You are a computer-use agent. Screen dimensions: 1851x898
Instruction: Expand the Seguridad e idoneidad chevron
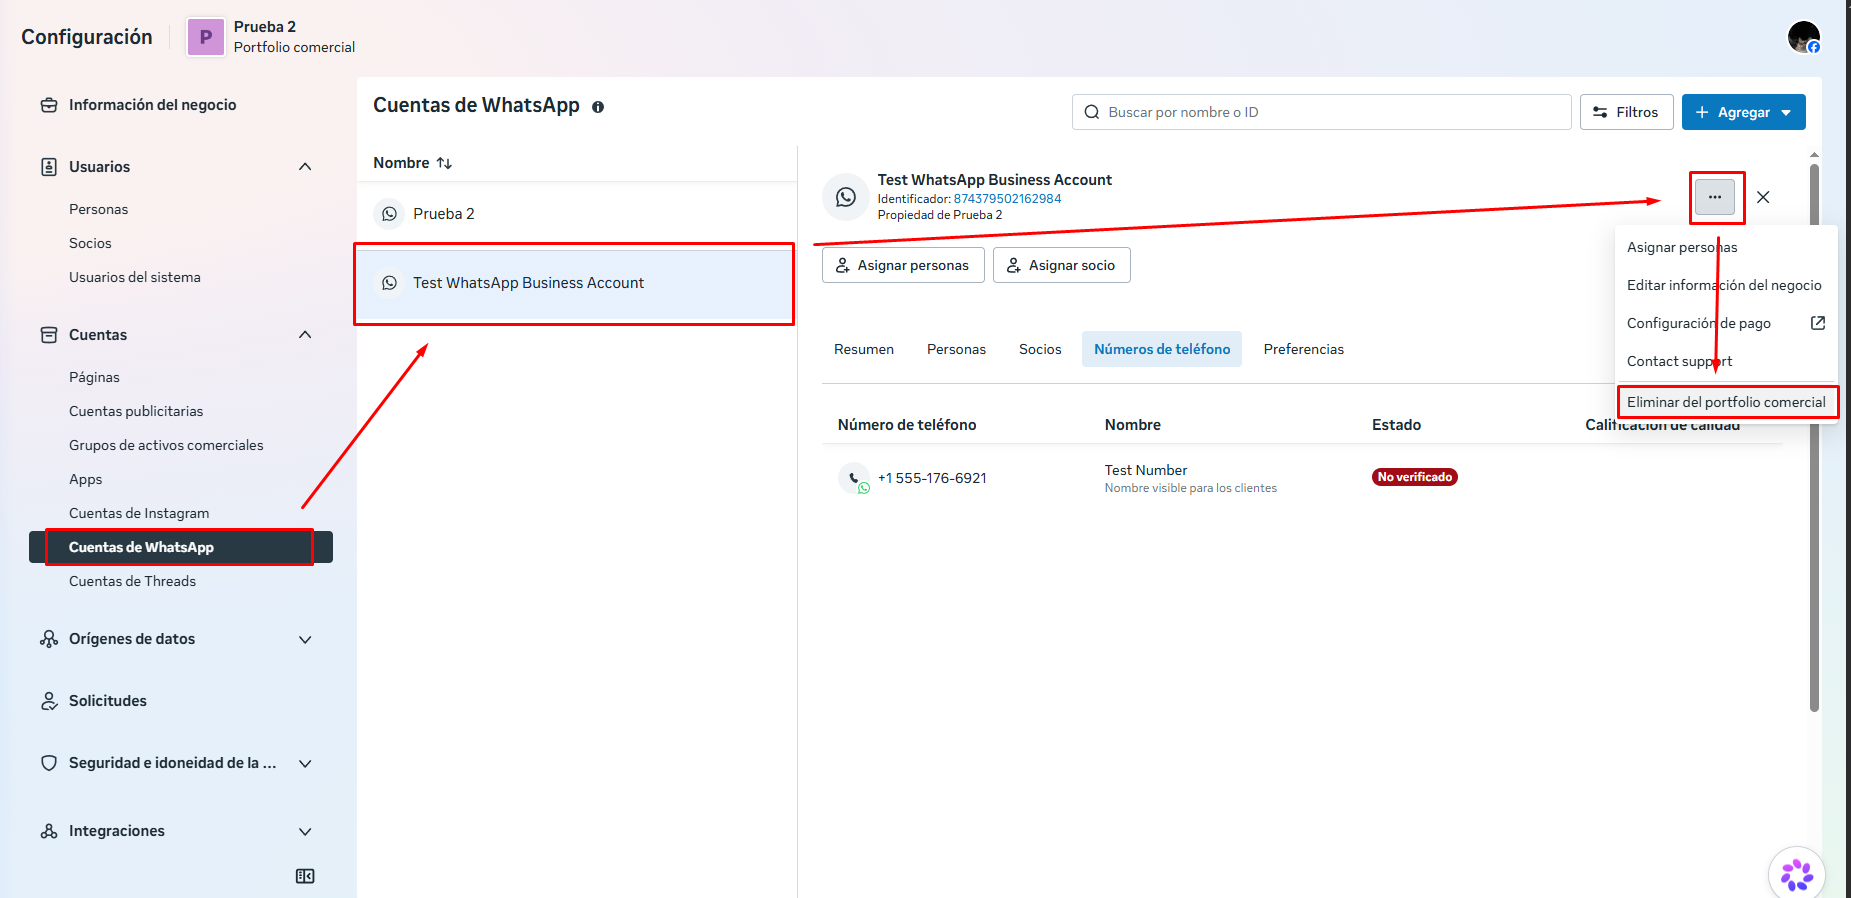click(x=305, y=763)
